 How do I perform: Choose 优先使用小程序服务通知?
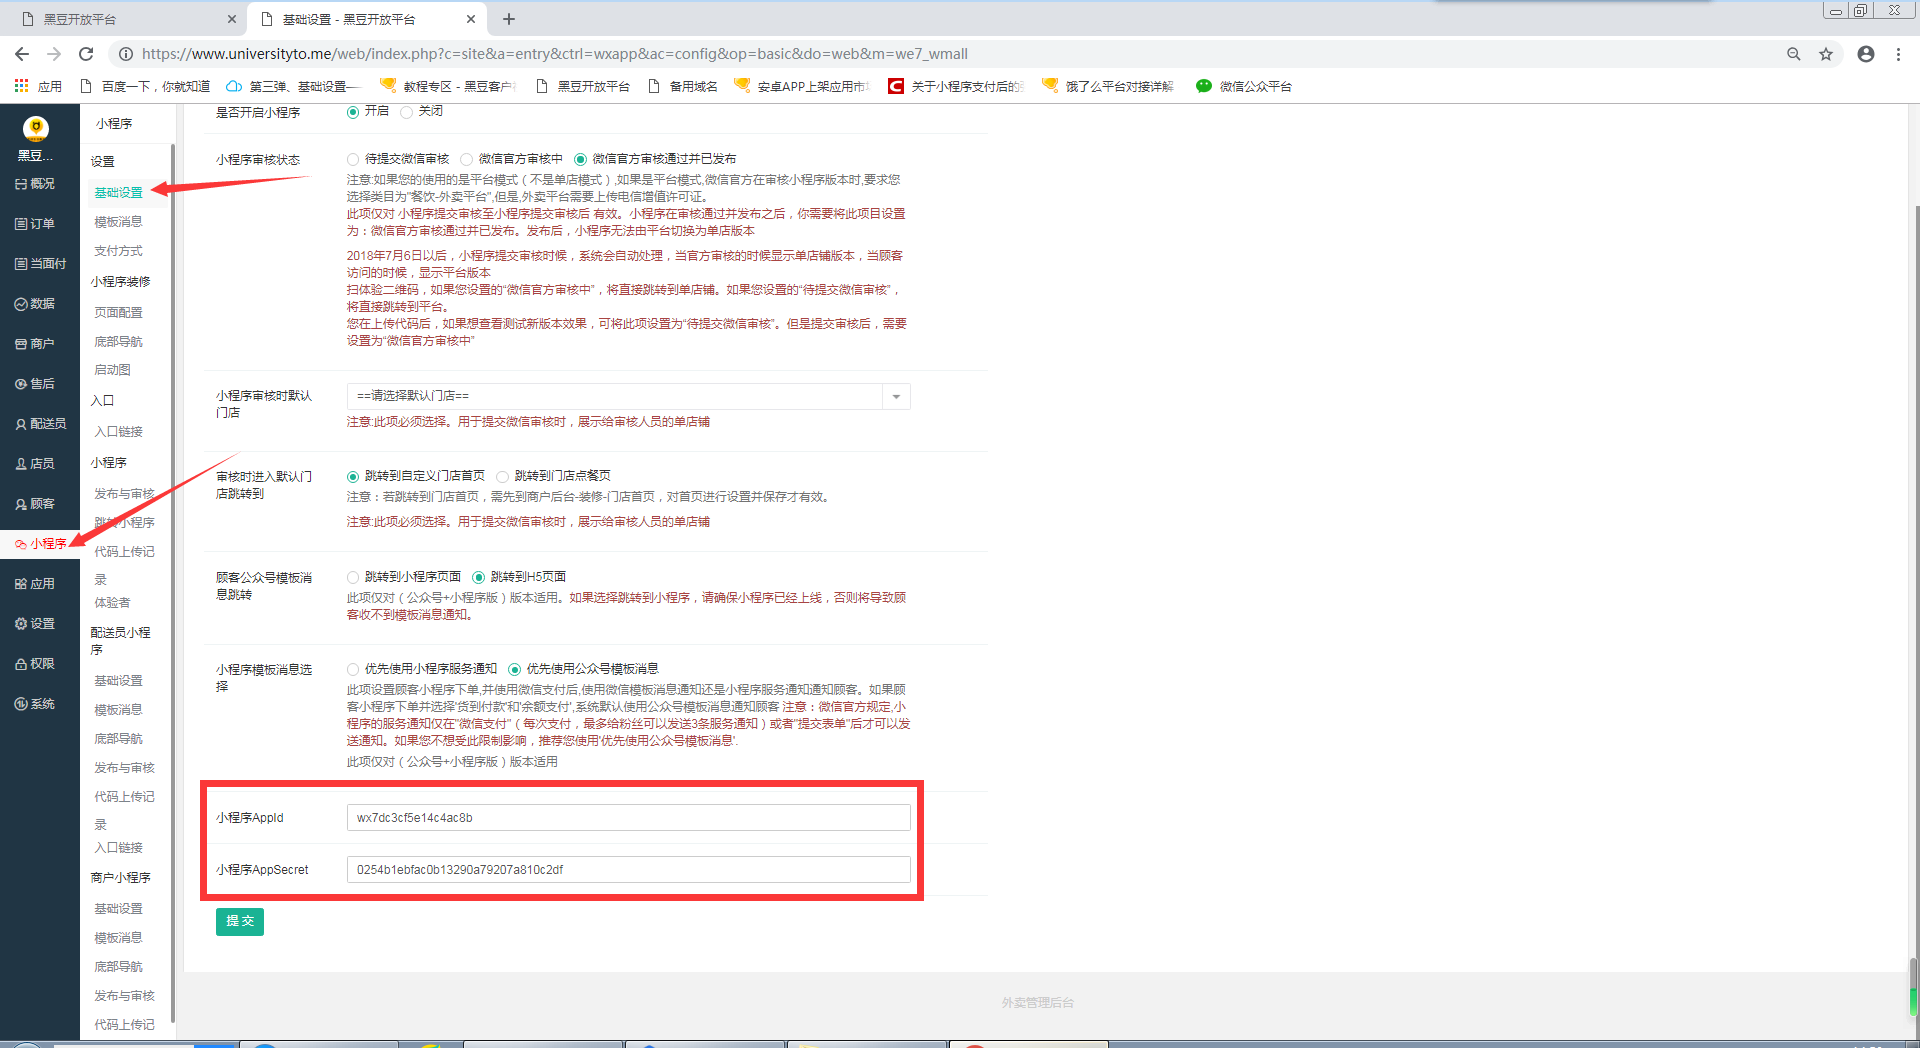coord(353,669)
